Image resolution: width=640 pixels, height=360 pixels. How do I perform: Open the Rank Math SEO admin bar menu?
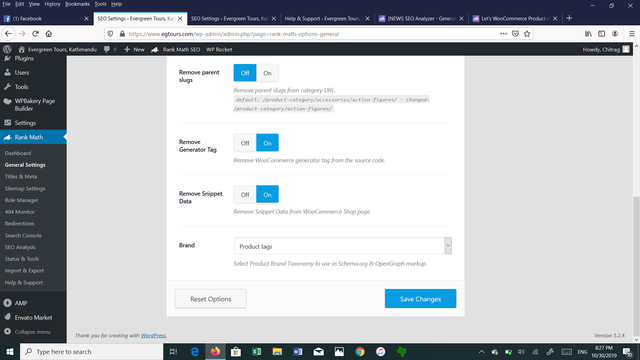pyautogui.click(x=176, y=49)
